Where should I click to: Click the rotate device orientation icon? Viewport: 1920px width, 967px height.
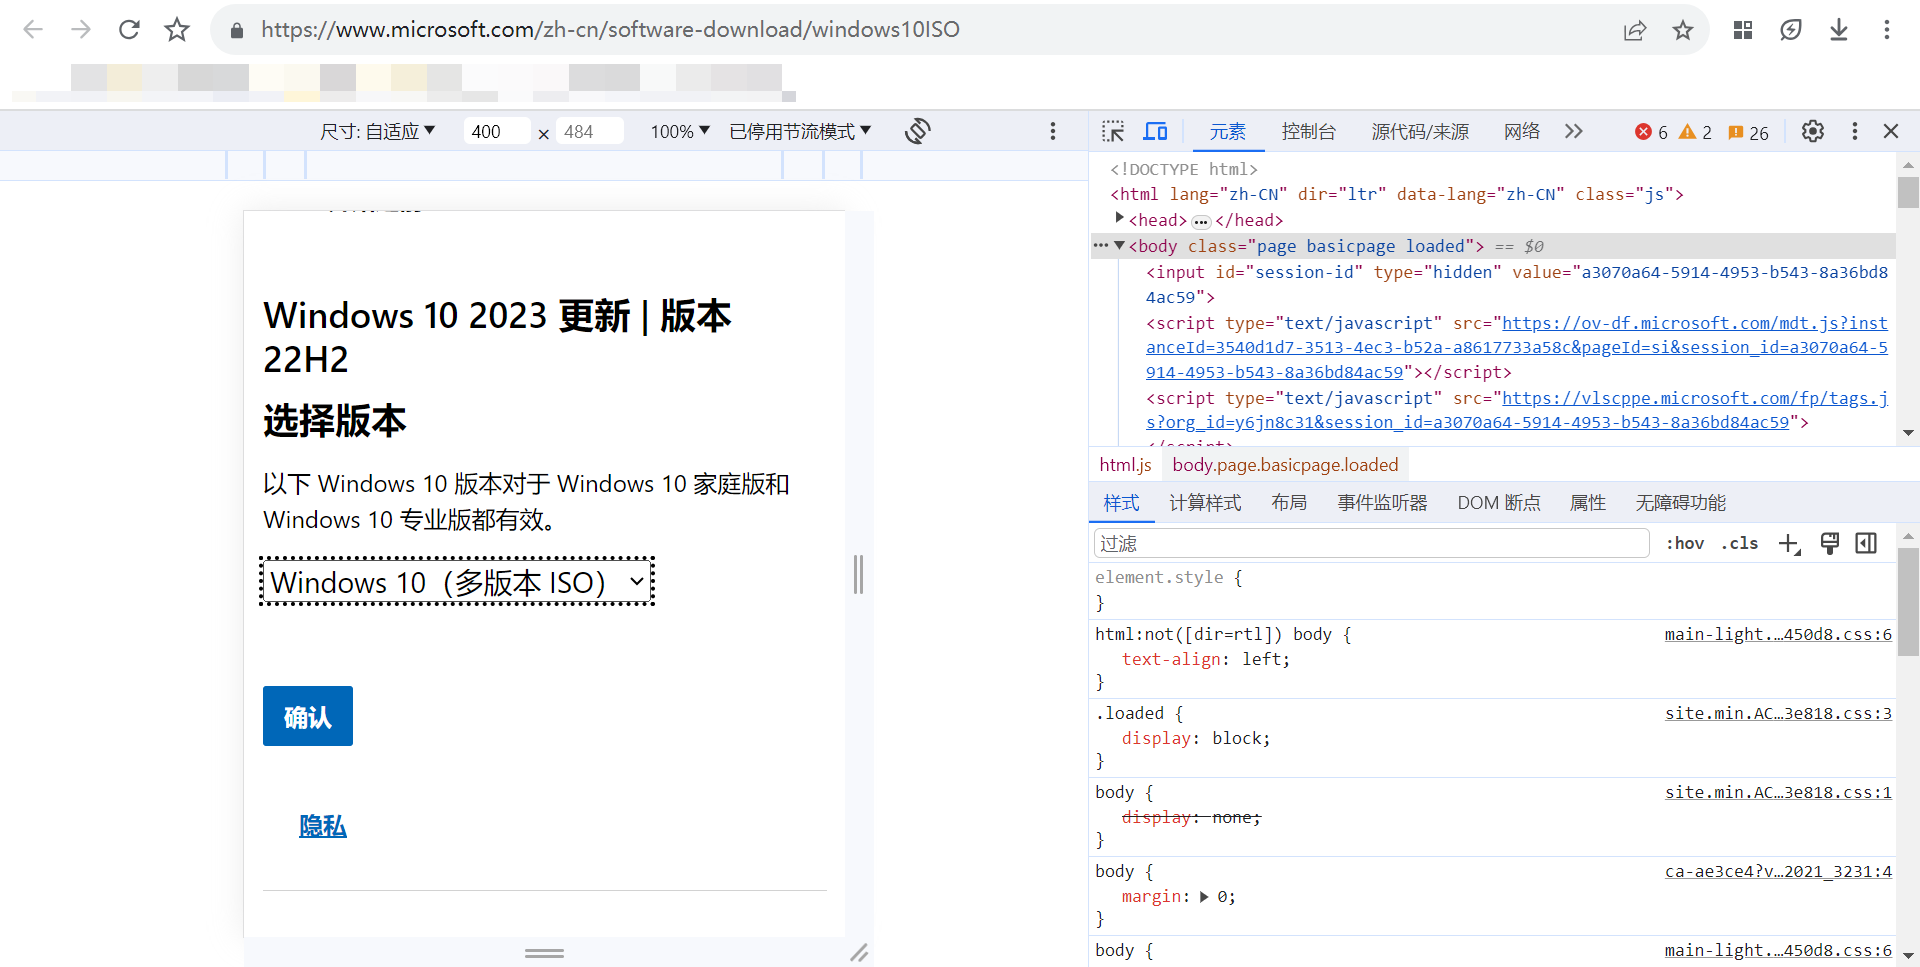918,131
